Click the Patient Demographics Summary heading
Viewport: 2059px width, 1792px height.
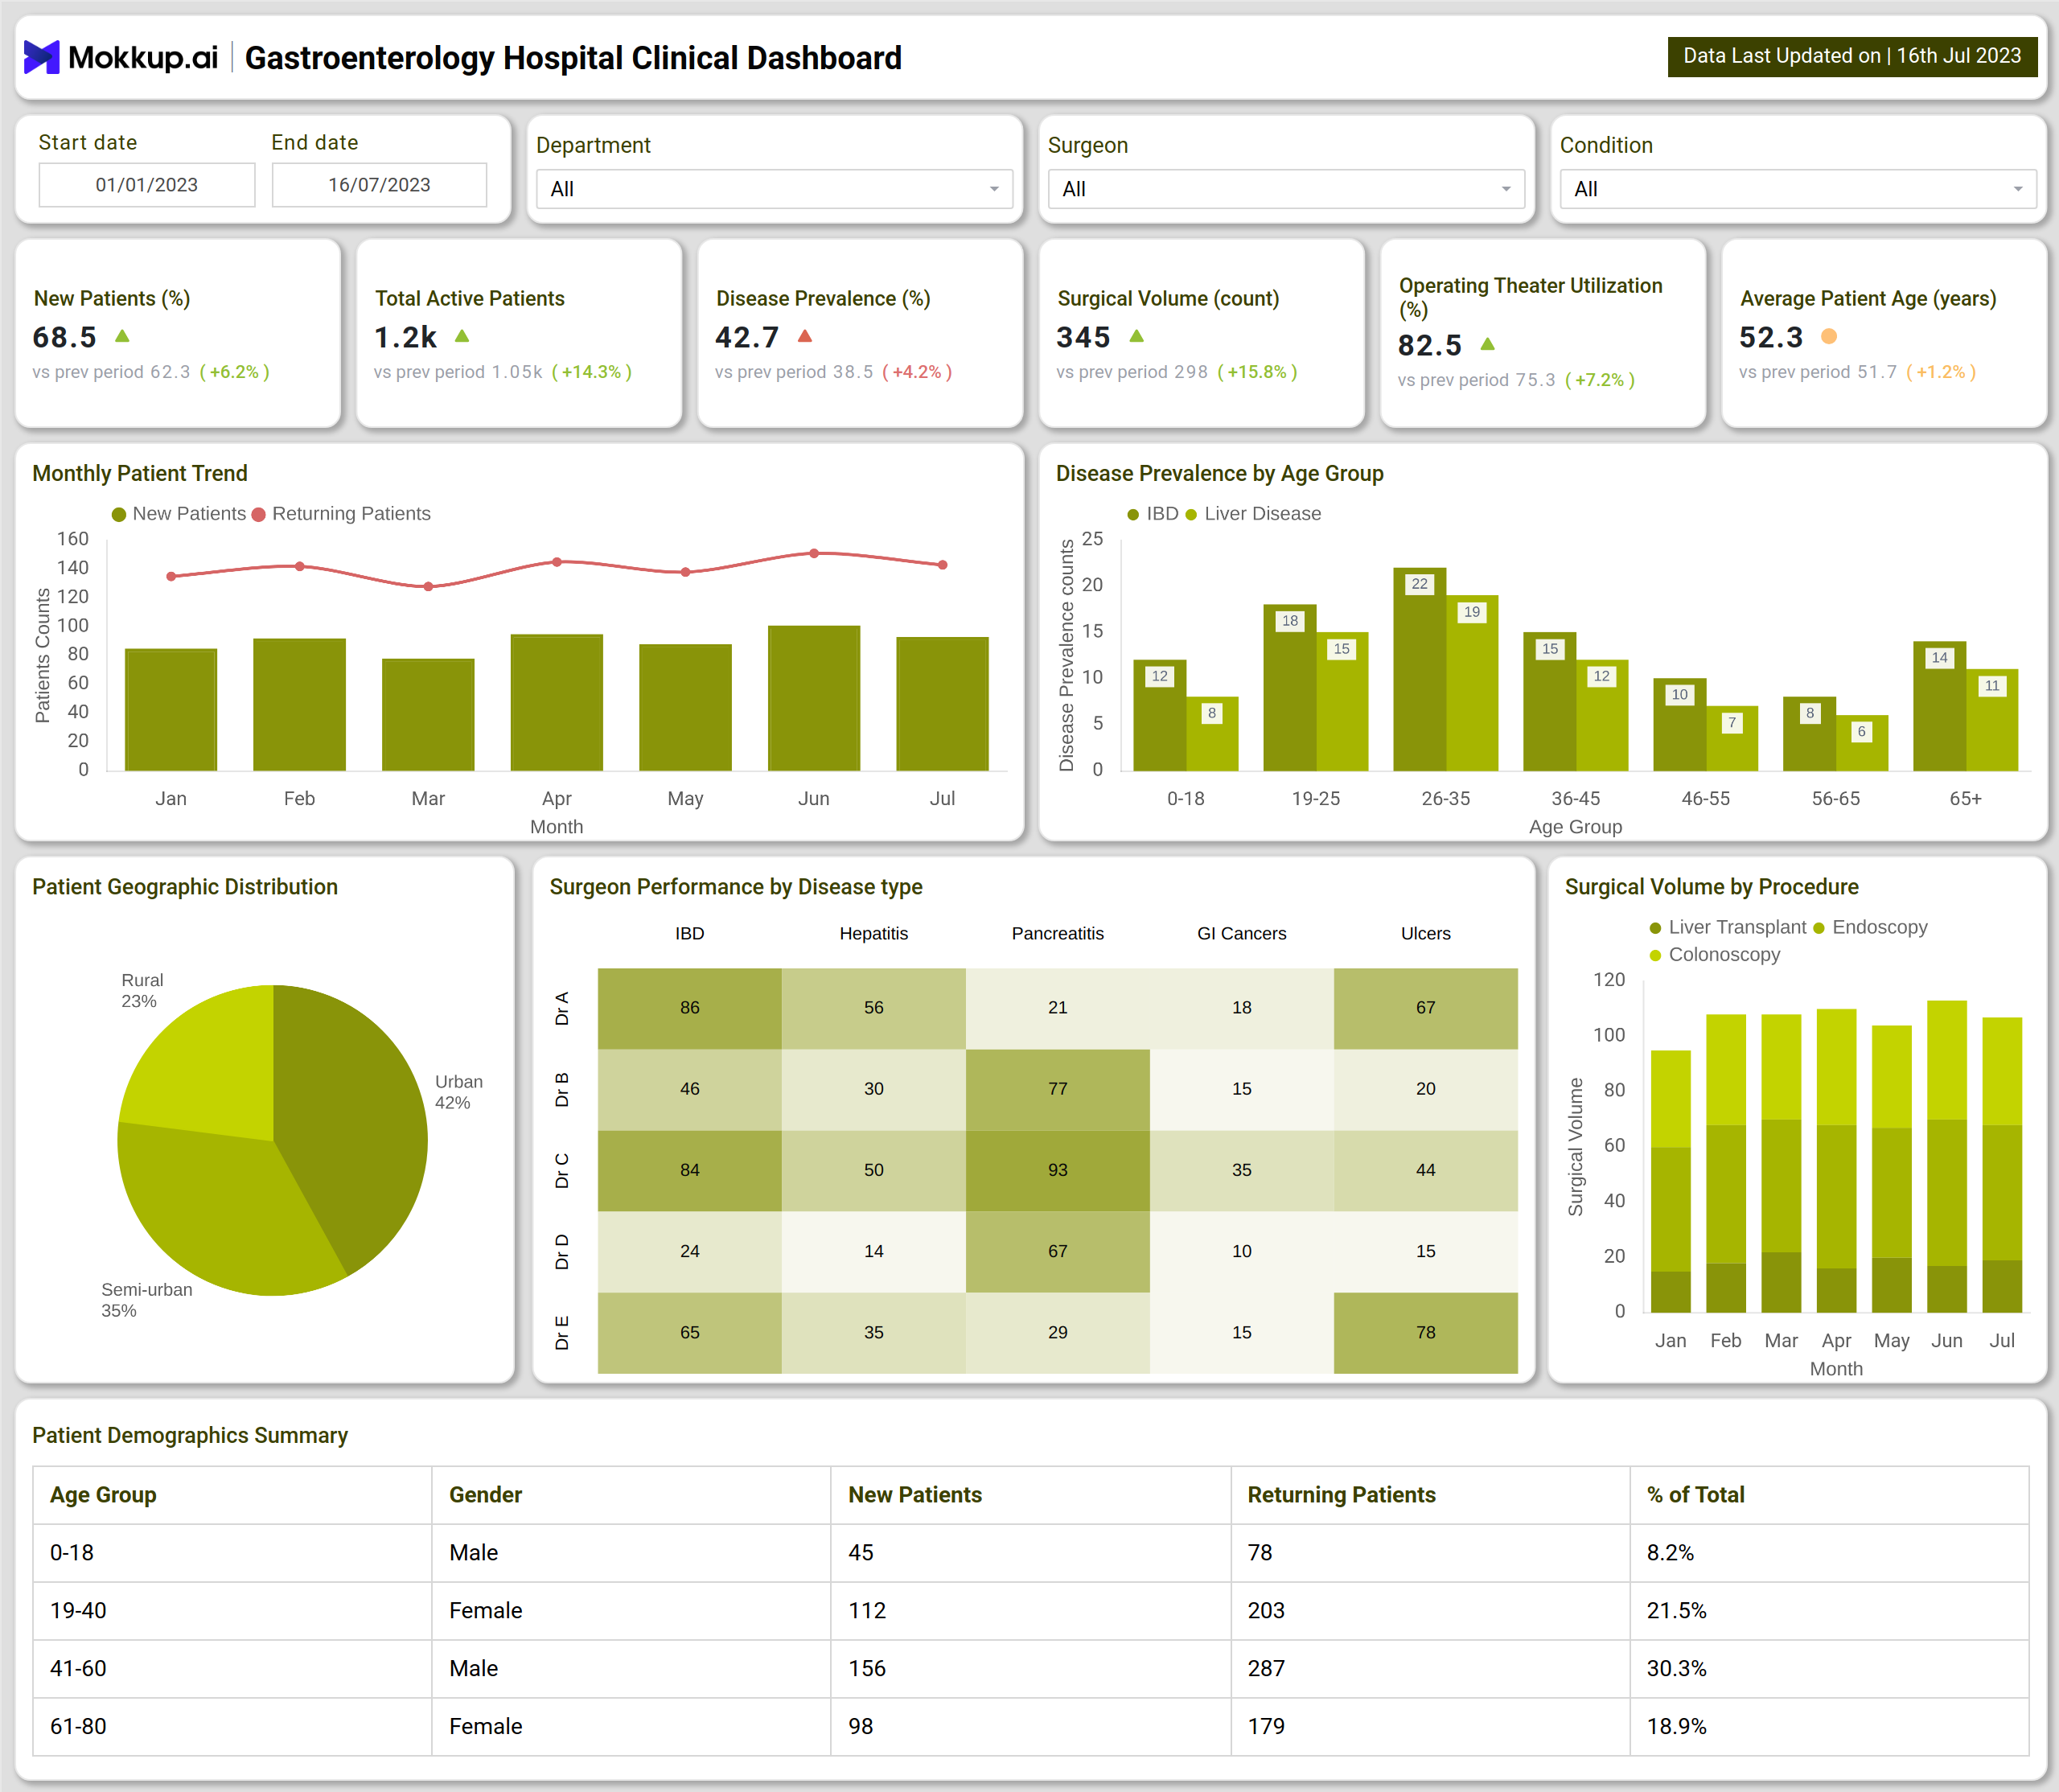tap(190, 1435)
